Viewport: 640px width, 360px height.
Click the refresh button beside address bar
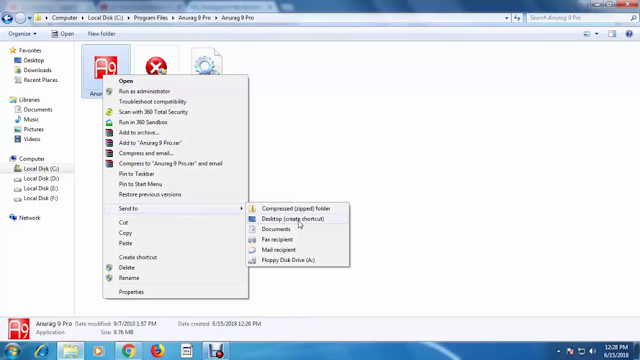[517, 18]
